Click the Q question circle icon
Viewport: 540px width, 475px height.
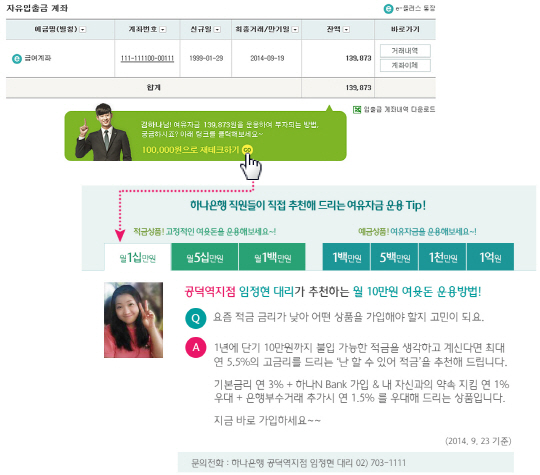[196, 318]
